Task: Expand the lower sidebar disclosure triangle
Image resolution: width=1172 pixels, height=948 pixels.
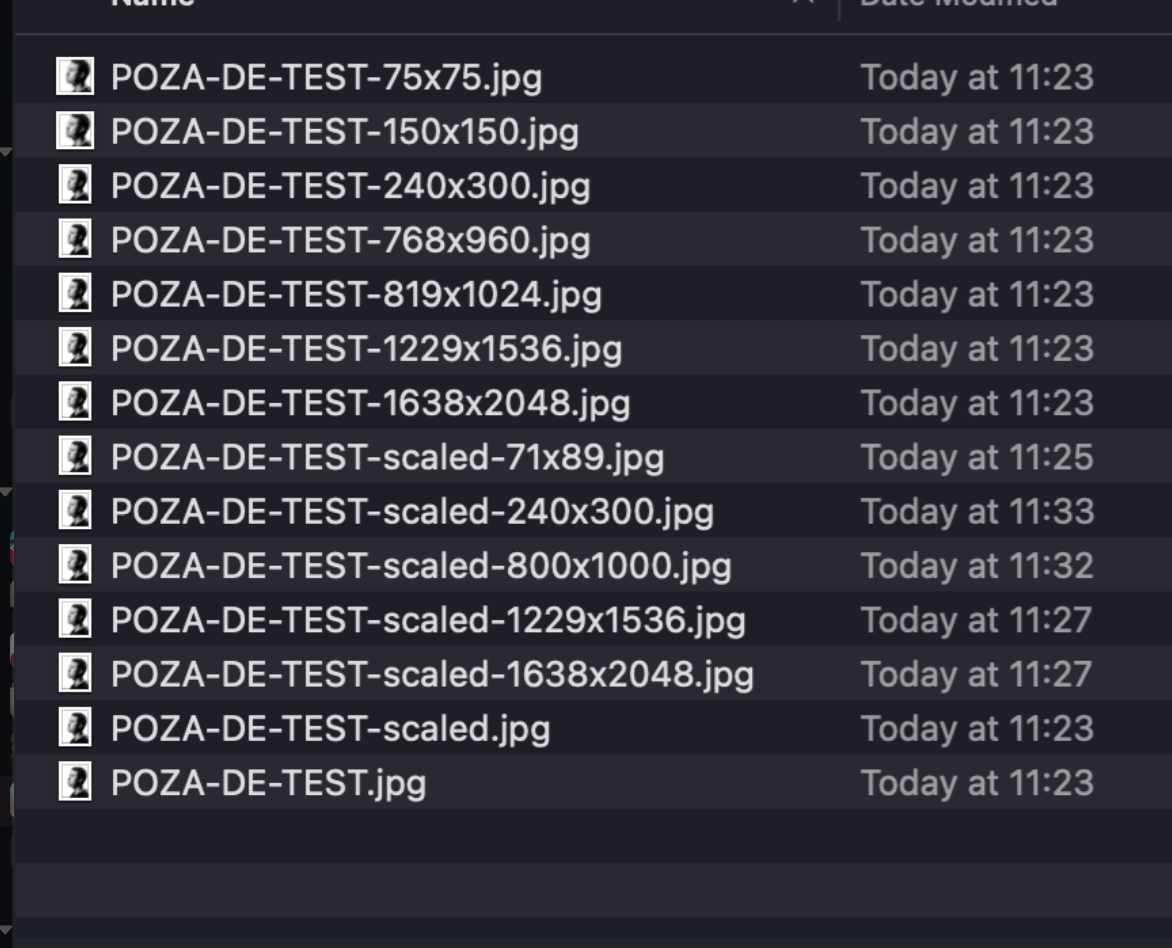Action: pos(8,491)
